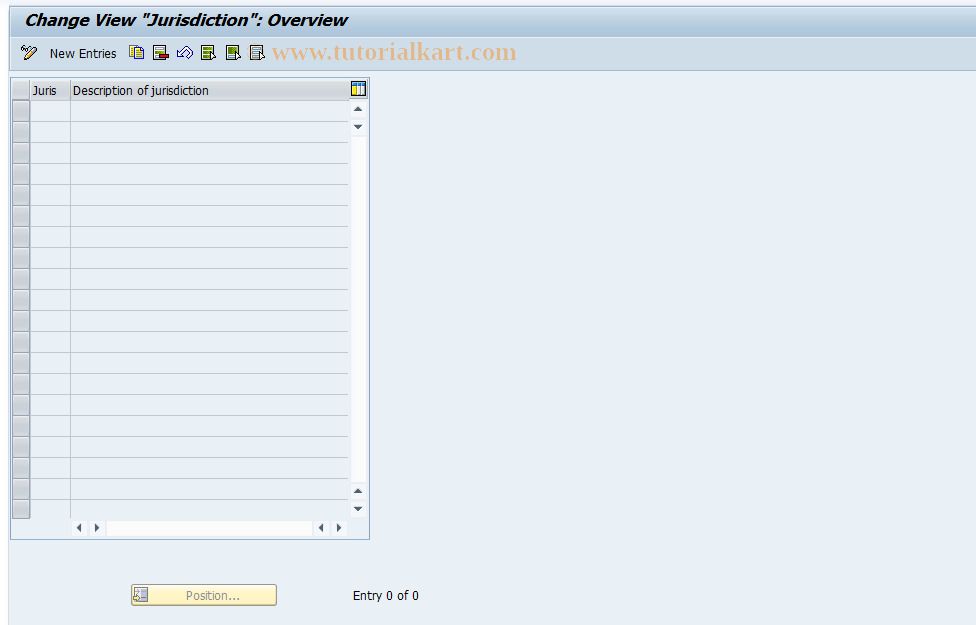Click the Juris column header
This screenshot has height=625, width=976.
point(50,90)
